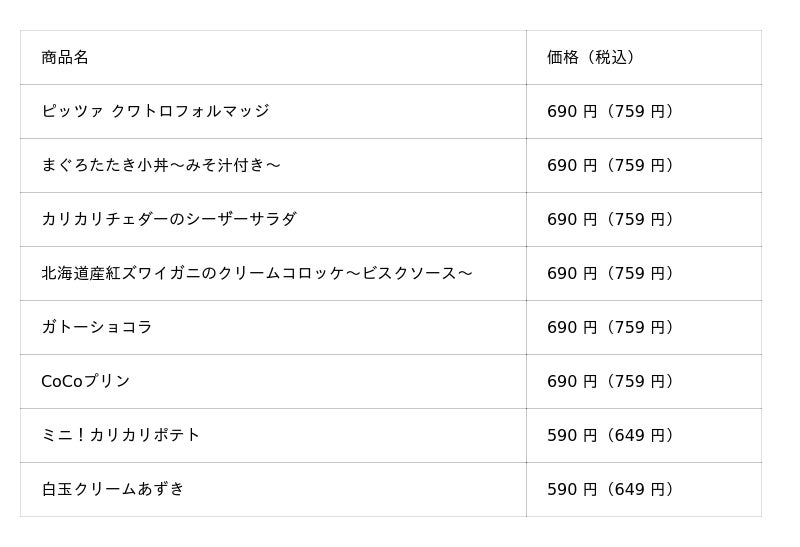This screenshot has height=547, width=800.
Task: Click the pre-tax 690 円 for ガトーショコラ
Action: click(x=572, y=328)
